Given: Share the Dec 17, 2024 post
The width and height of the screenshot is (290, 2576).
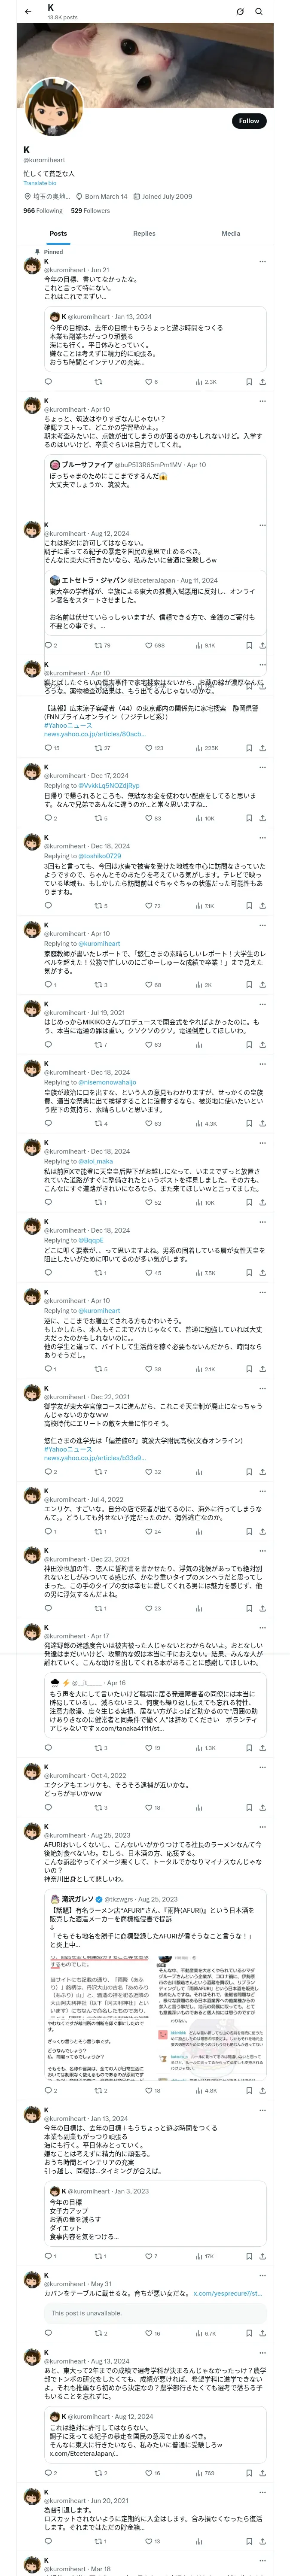Looking at the screenshot, I should [262, 818].
